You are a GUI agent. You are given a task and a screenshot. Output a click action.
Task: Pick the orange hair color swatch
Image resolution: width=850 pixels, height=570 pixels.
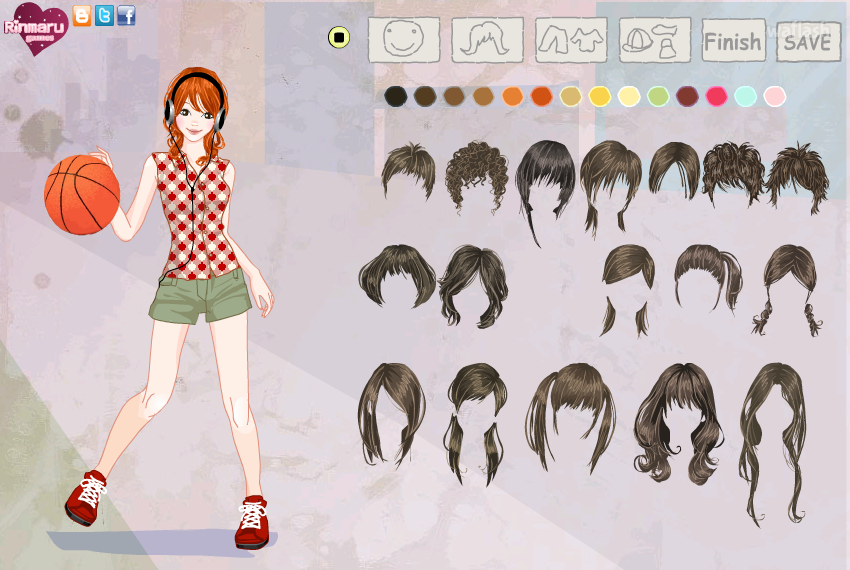[512, 97]
